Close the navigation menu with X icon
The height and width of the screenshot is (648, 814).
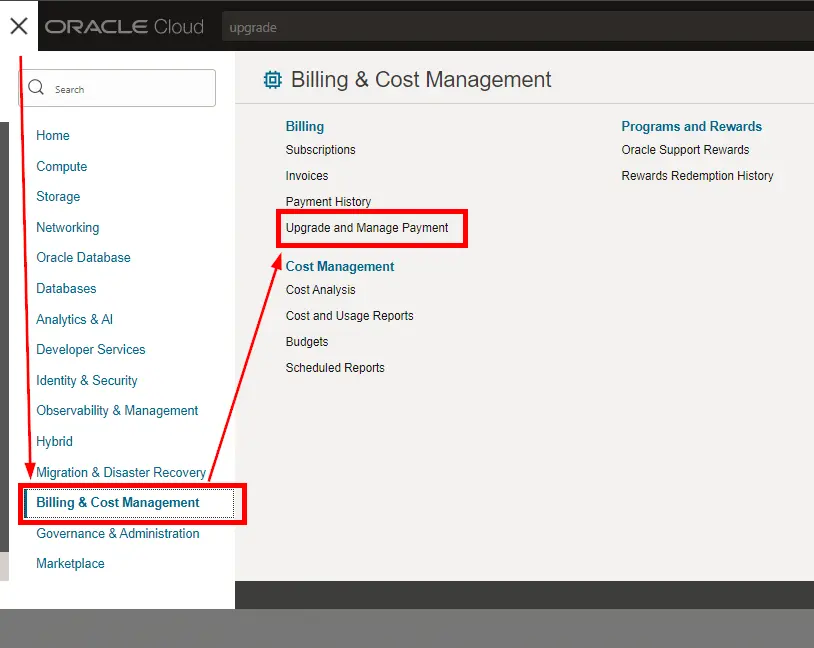pos(18,26)
